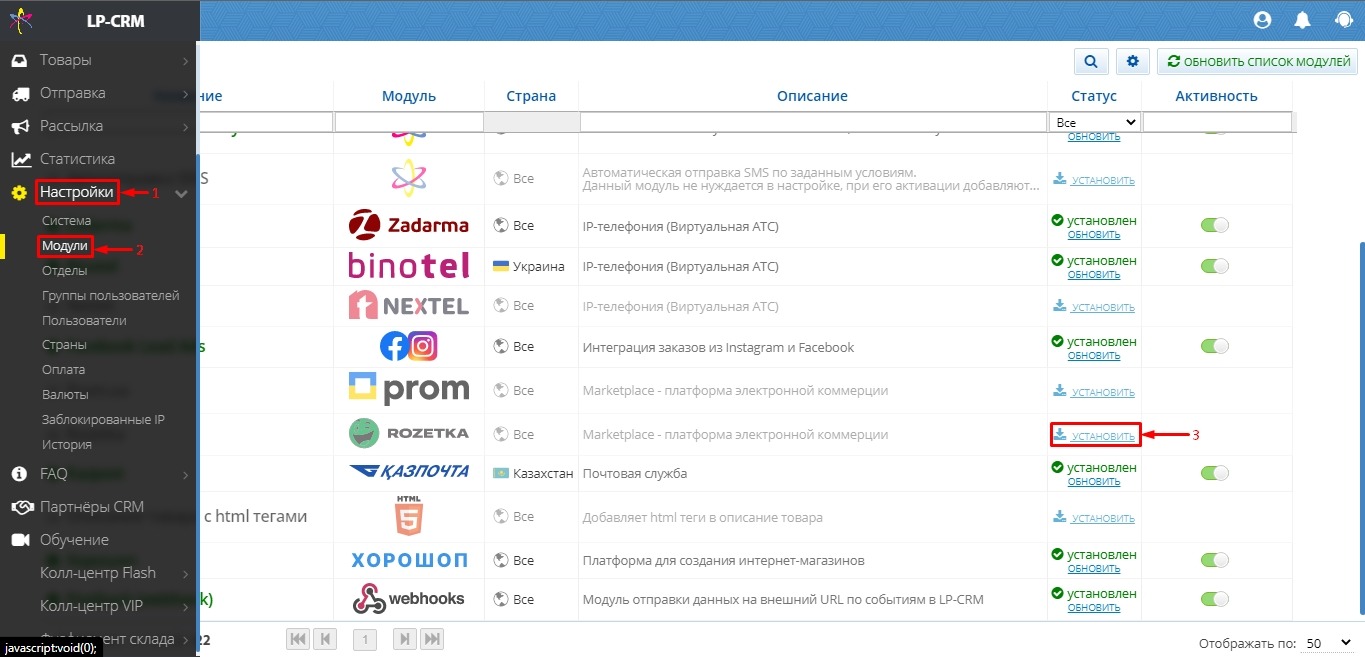Click the Отправка truck icon
This screenshot has width=1365, height=657.
[19, 94]
